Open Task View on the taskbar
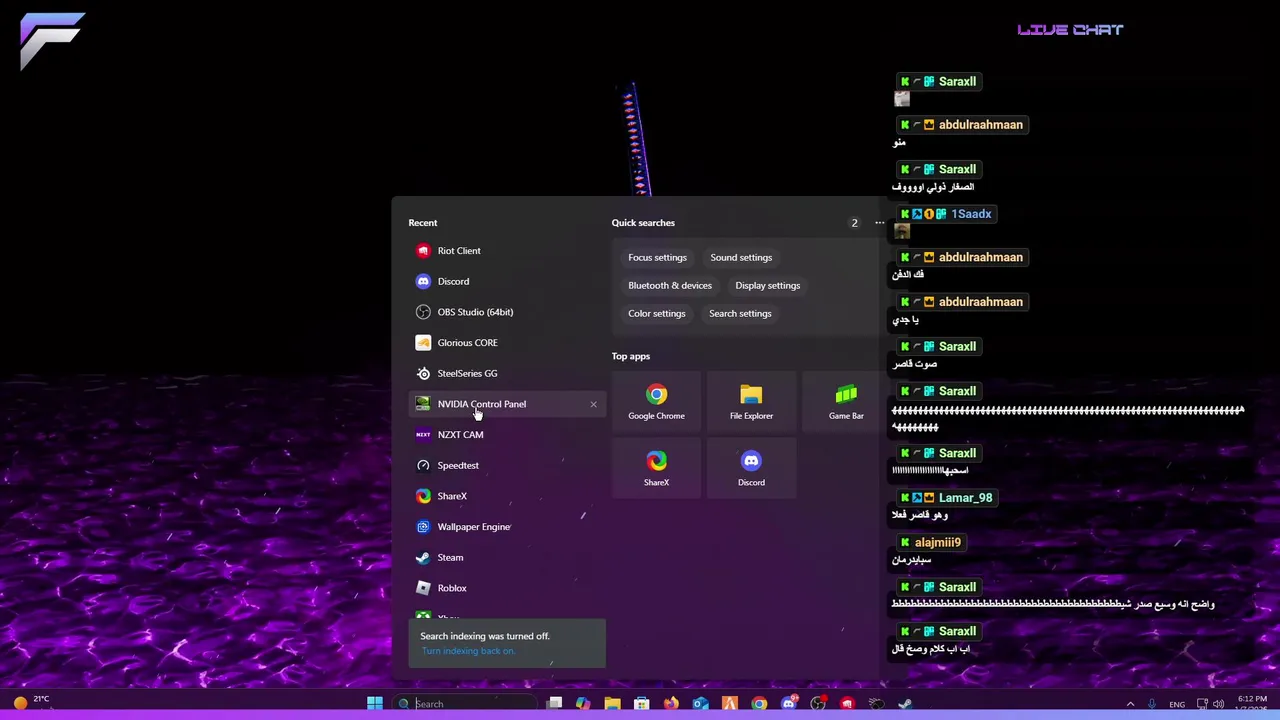1280x720 pixels. pos(554,704)
